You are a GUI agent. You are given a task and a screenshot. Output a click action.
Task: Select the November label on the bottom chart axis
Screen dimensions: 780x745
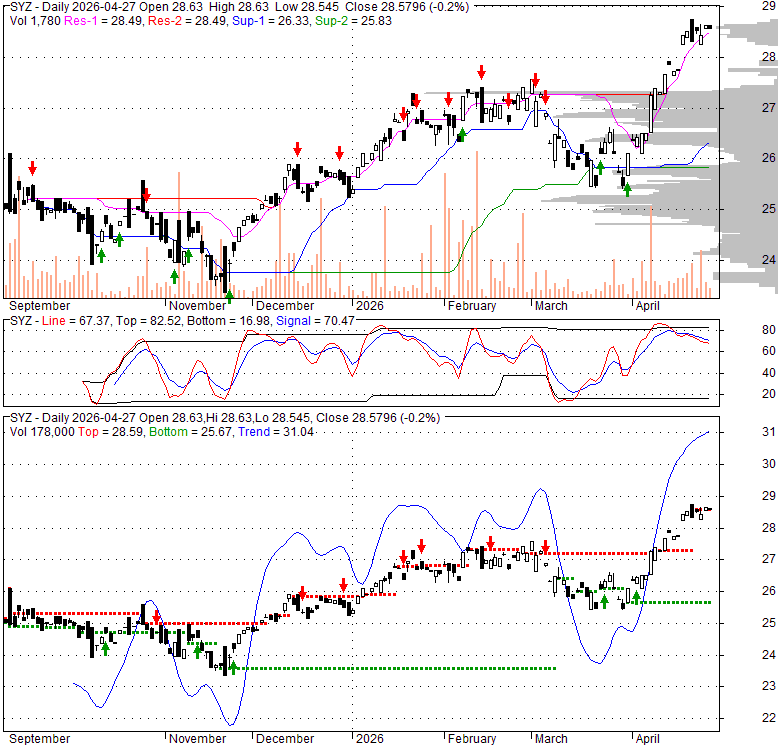pos(197,739)
